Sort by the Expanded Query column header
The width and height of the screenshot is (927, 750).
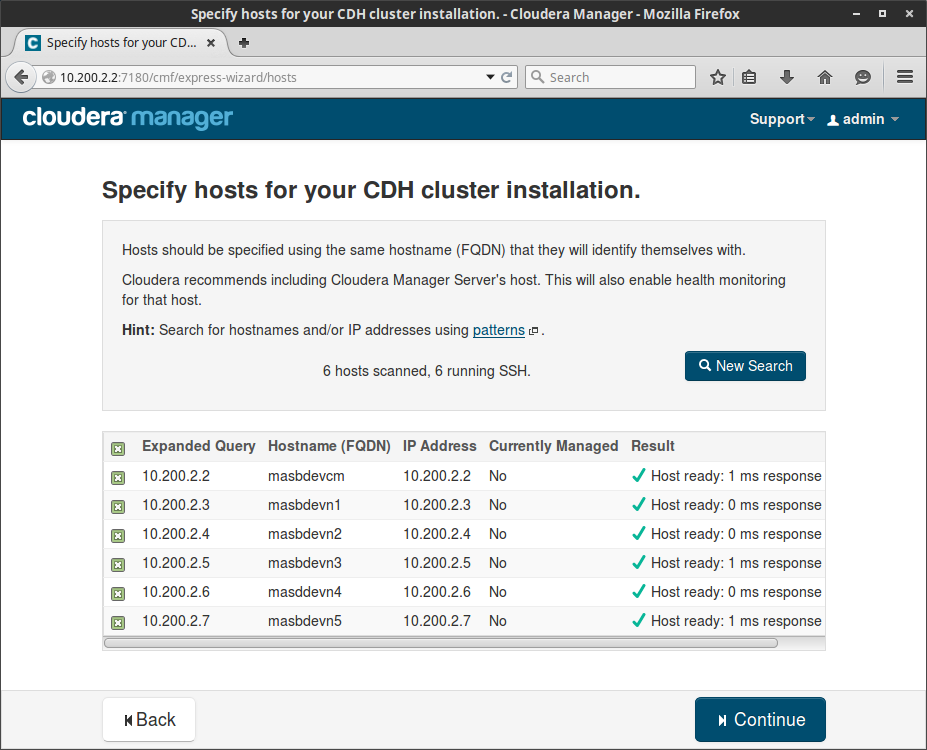pyautogui.click(x=199, y=446)
